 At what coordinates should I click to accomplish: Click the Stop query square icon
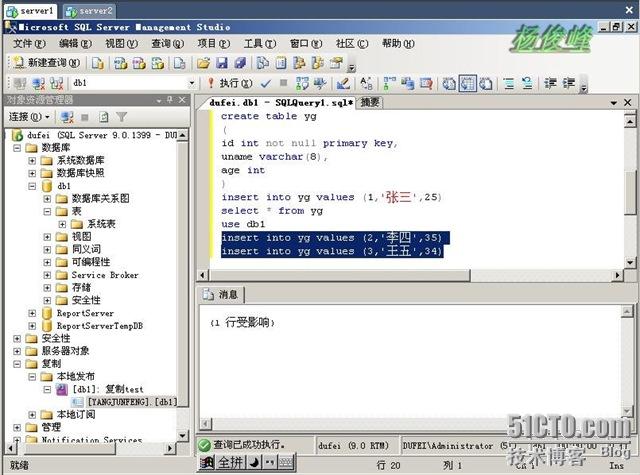tap(283, 83)
